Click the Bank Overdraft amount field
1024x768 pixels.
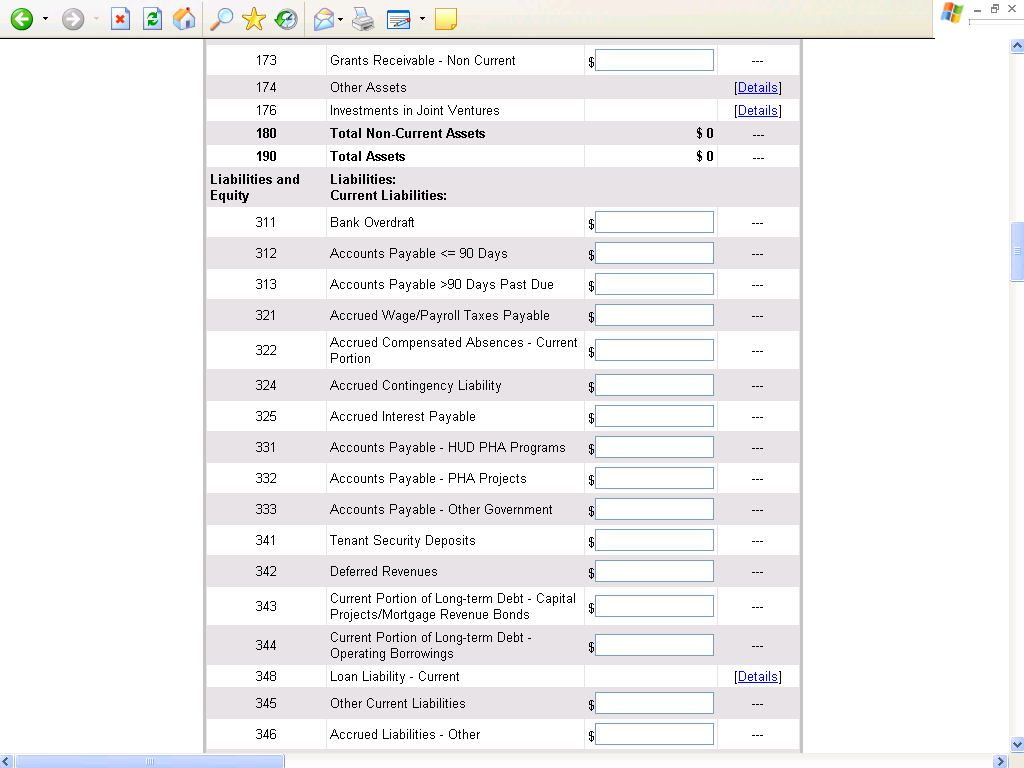(654, 222)
